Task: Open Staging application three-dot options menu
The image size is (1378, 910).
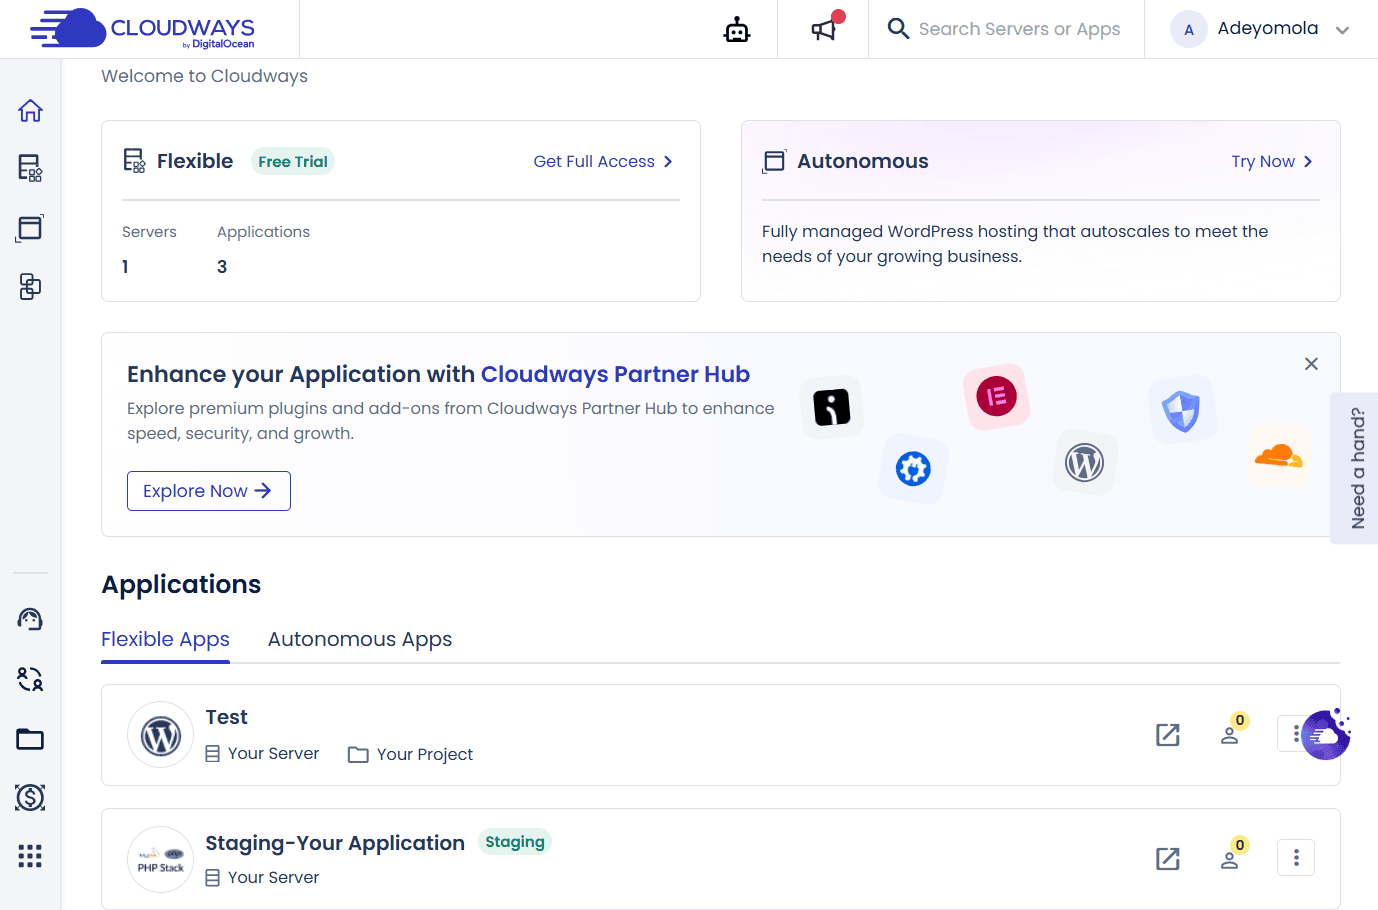Action: (x=1296, y=858)
